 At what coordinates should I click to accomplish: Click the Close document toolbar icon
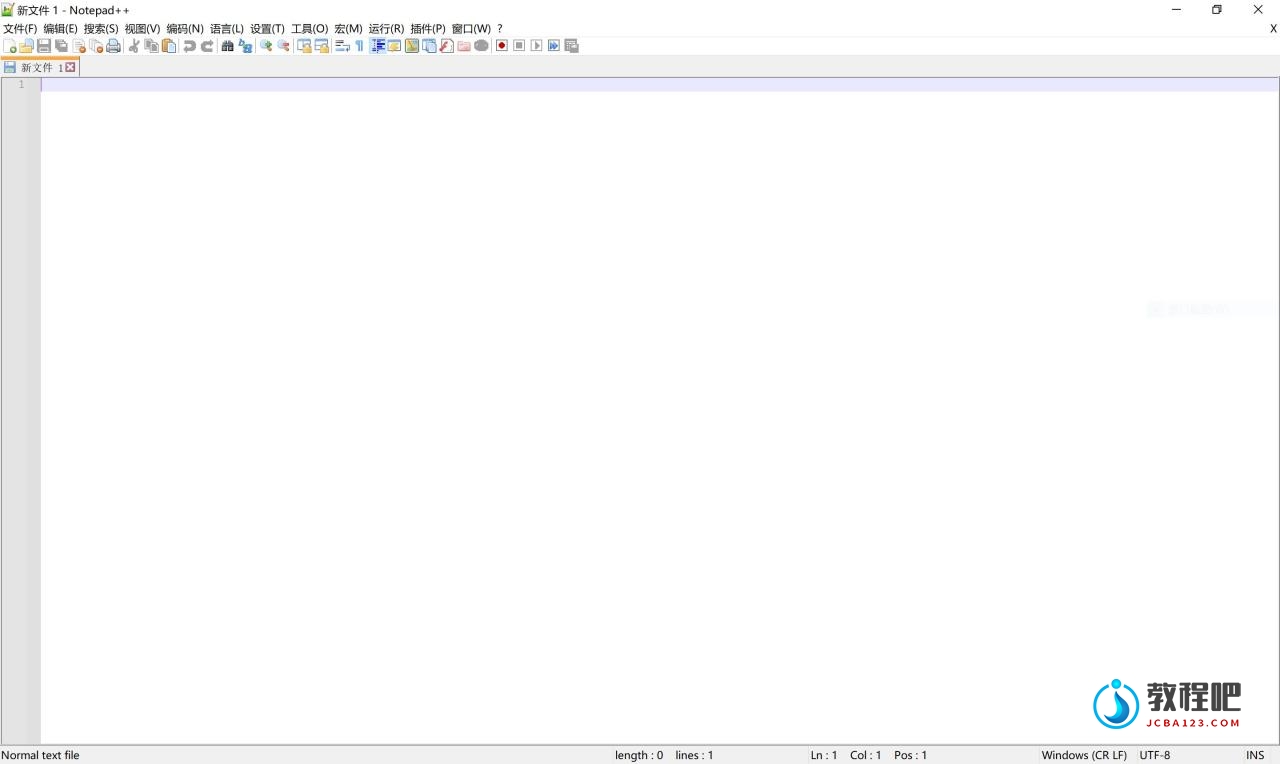79,46
